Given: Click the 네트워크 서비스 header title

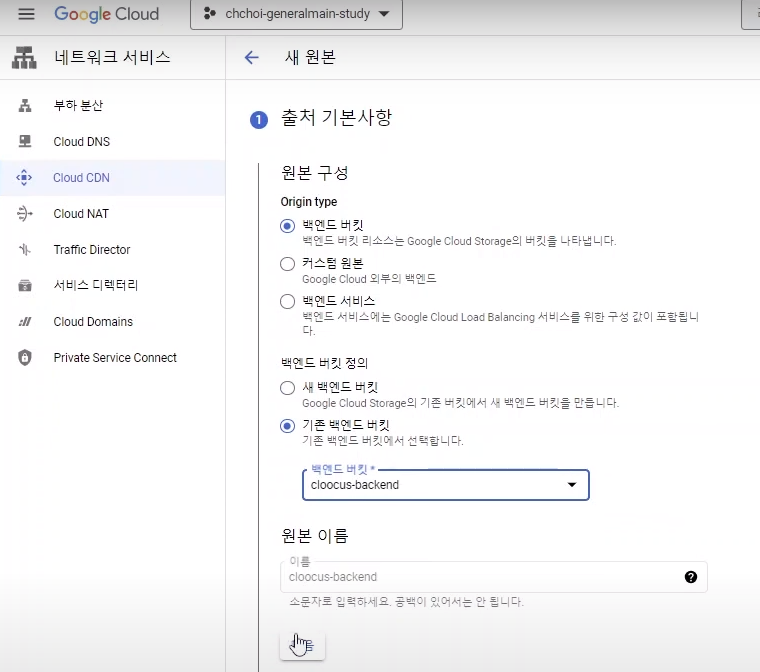Looking at the screenshot, I should click(x=112, y=58).
